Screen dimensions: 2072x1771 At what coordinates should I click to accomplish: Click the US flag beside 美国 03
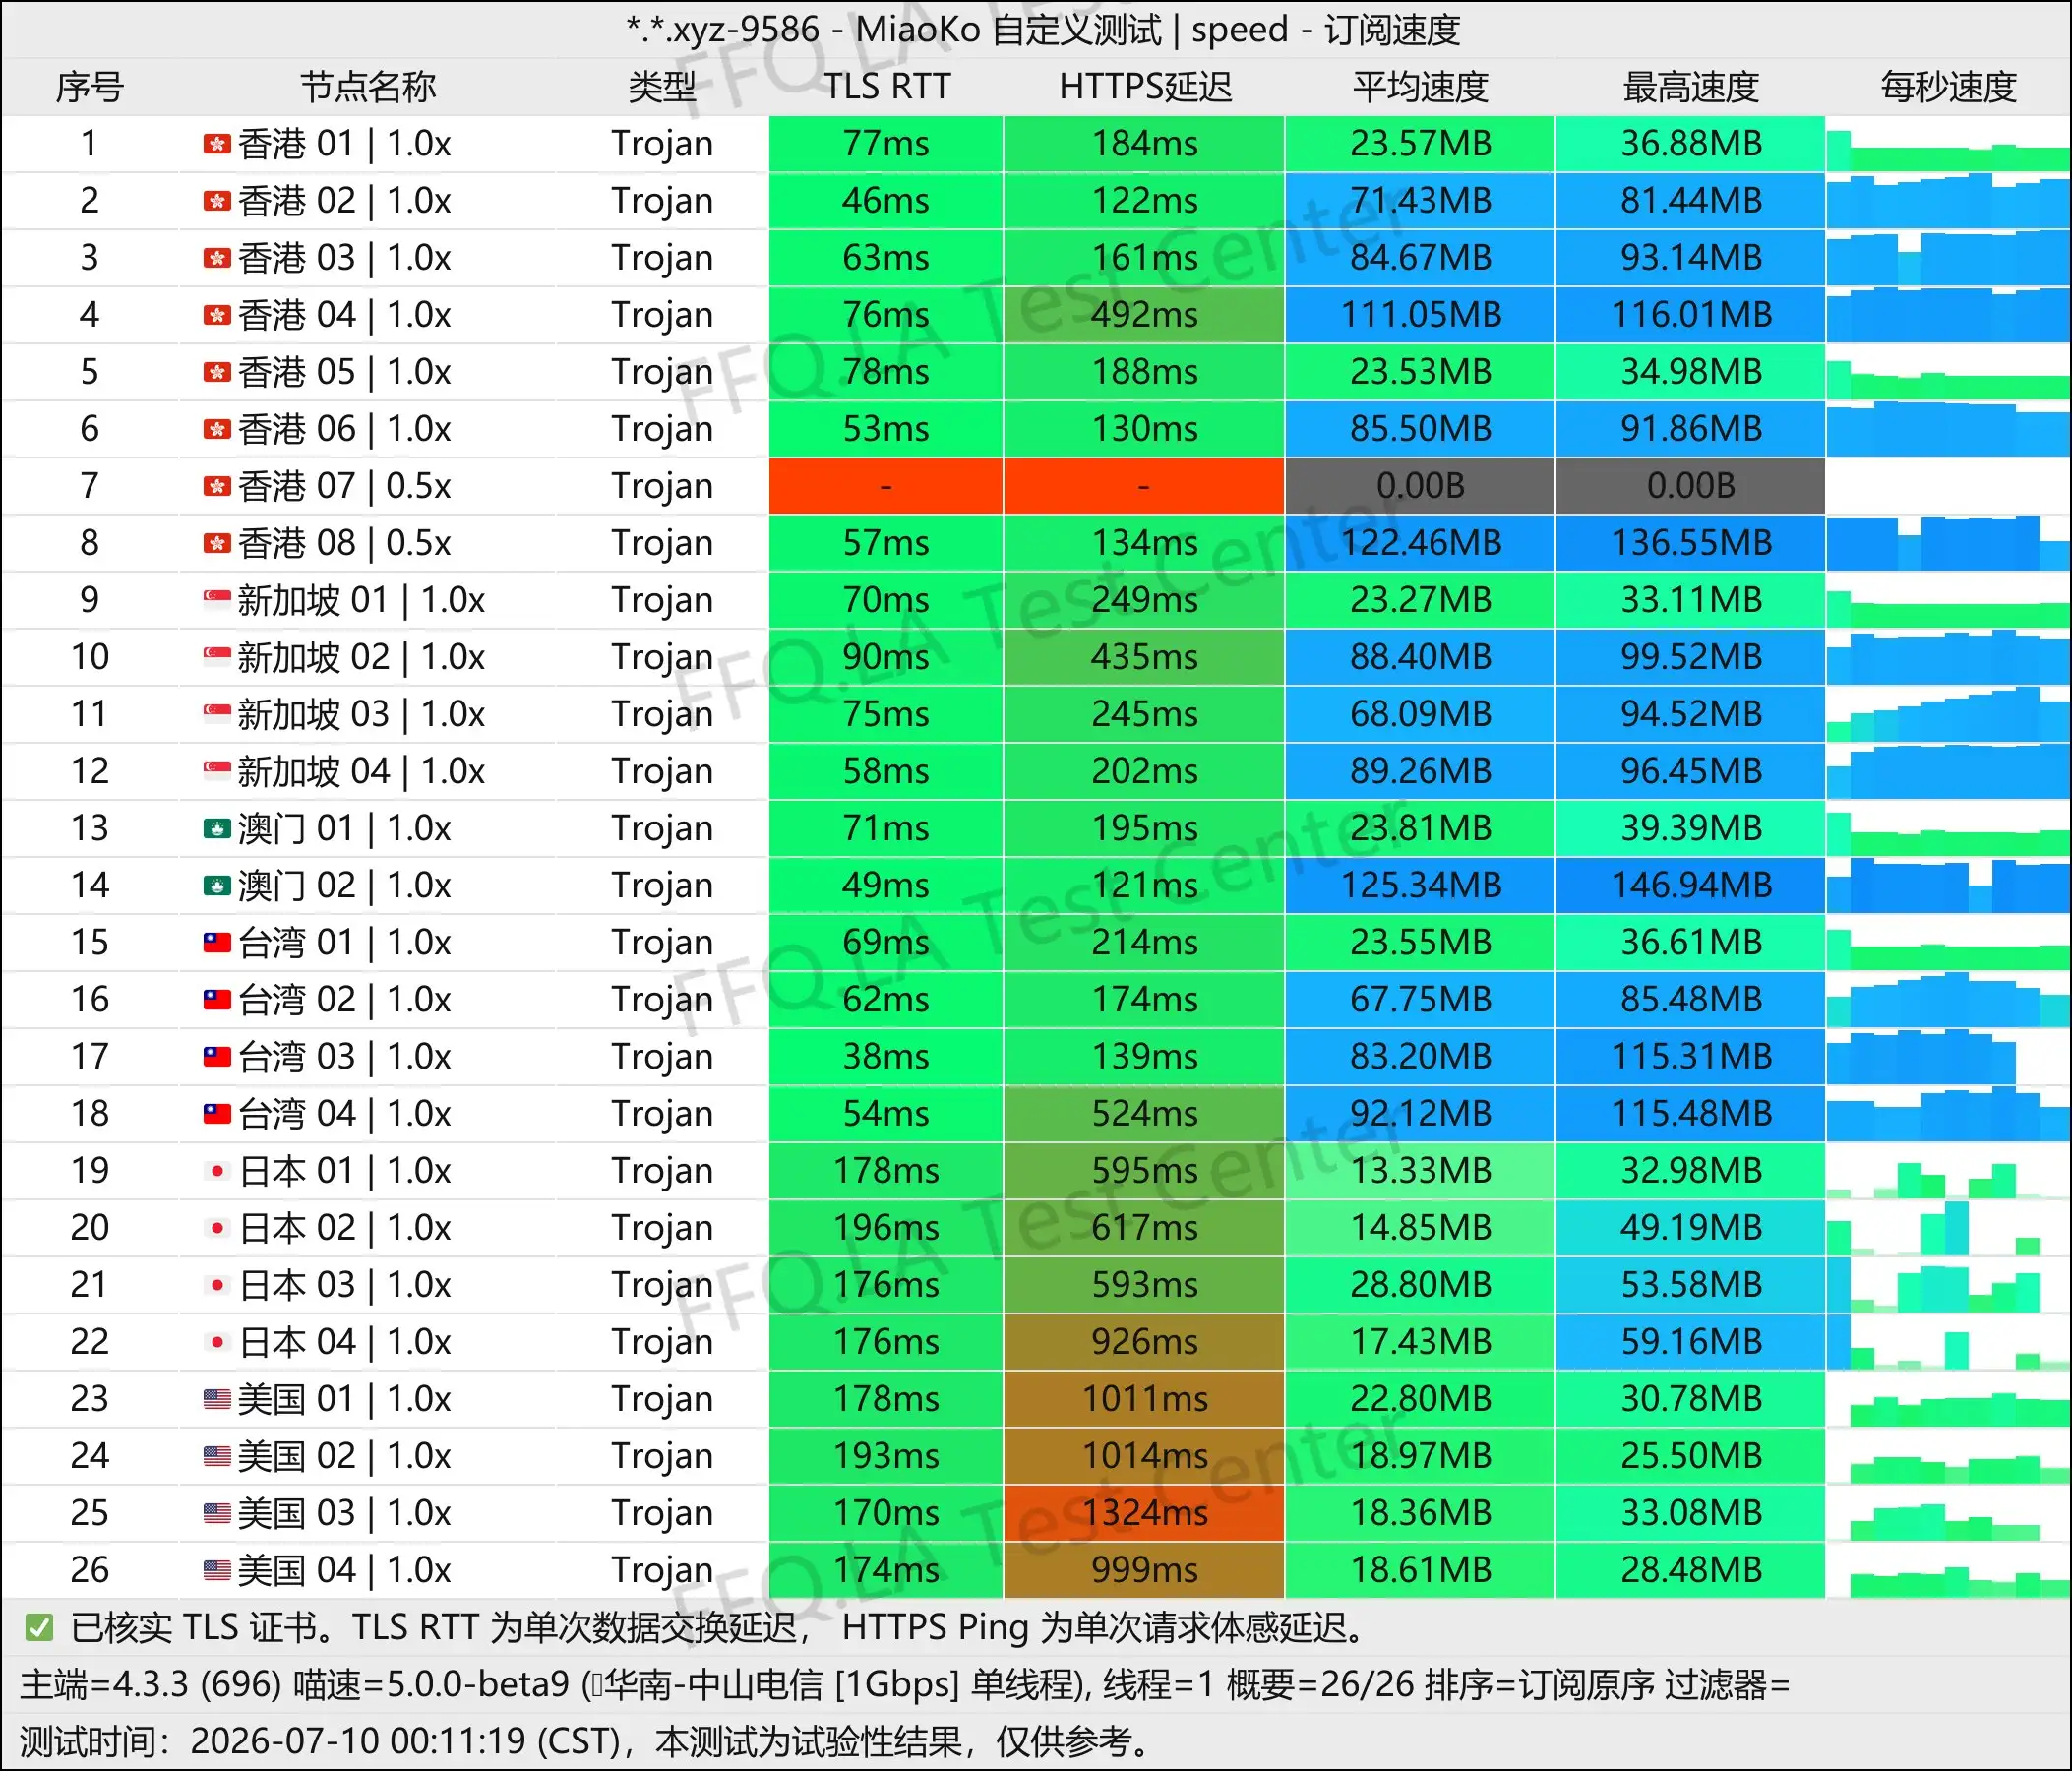[x=217, y=1512]
